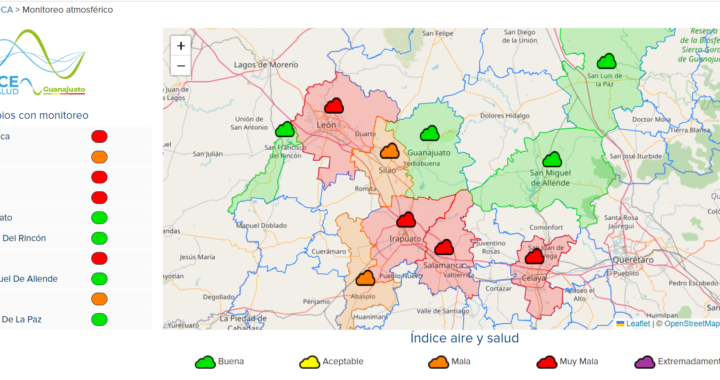Click the 'Muy Mala' legend label
The width and height of the screenshot is (720, 380).
(579, 362)
